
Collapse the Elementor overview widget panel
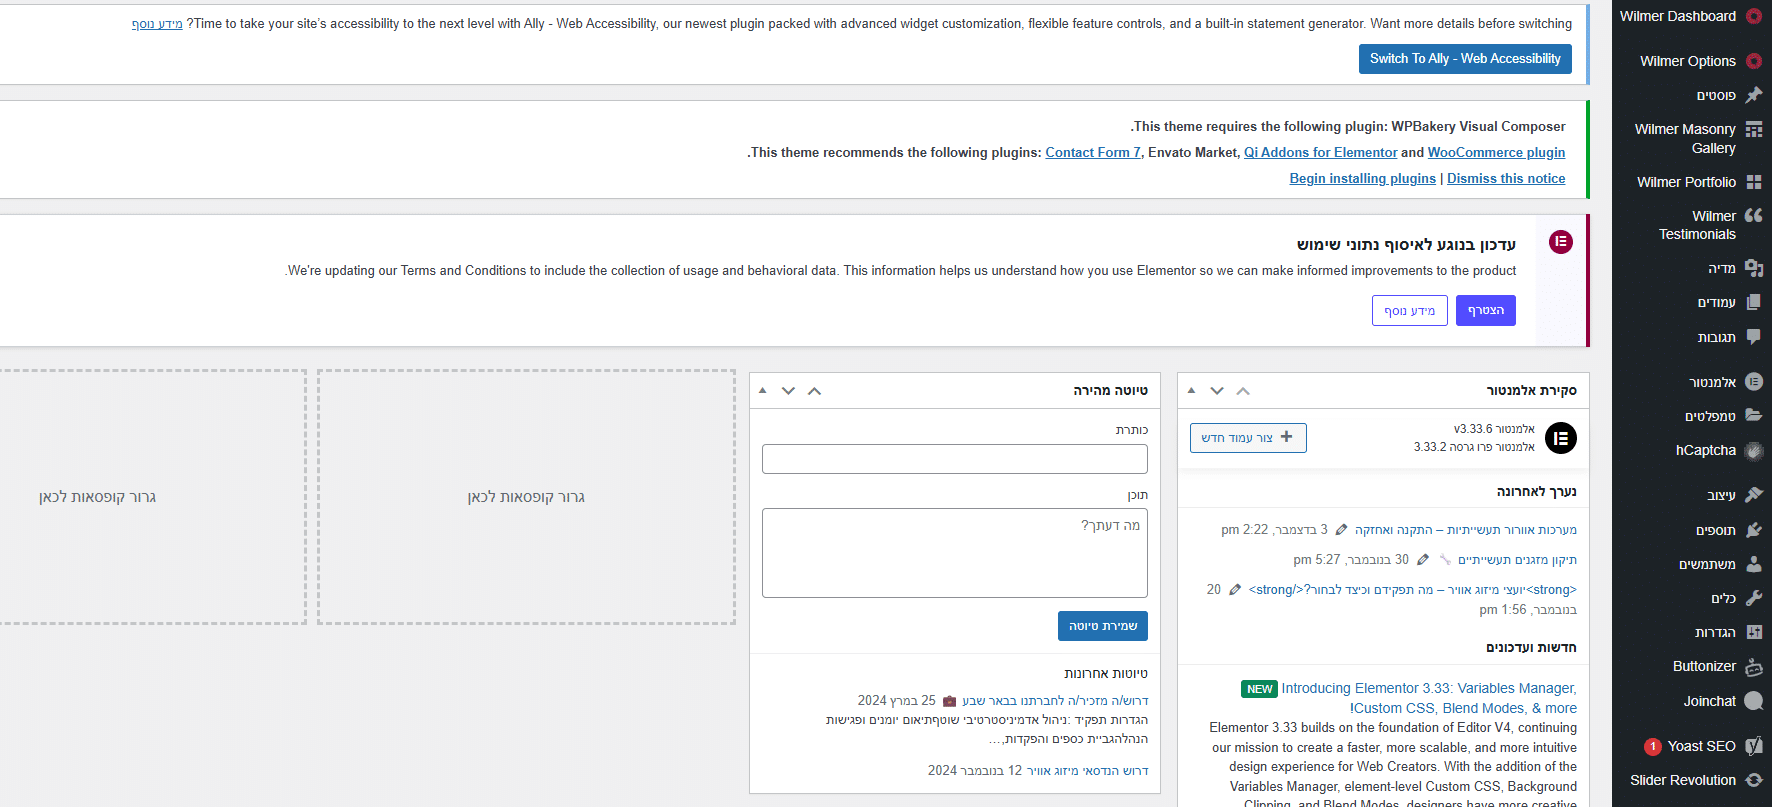(x=1191, y=391)
